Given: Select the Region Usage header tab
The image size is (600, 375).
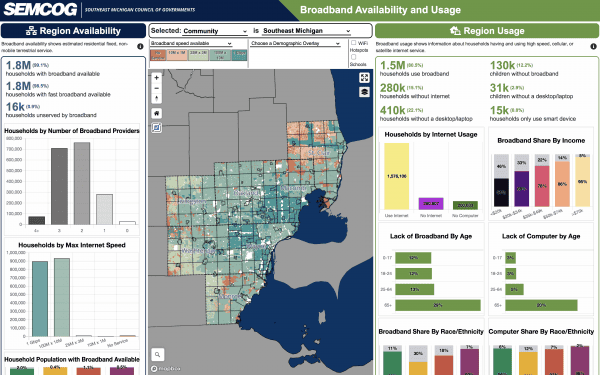Looking at the screenshot, I should pos(487,31).
